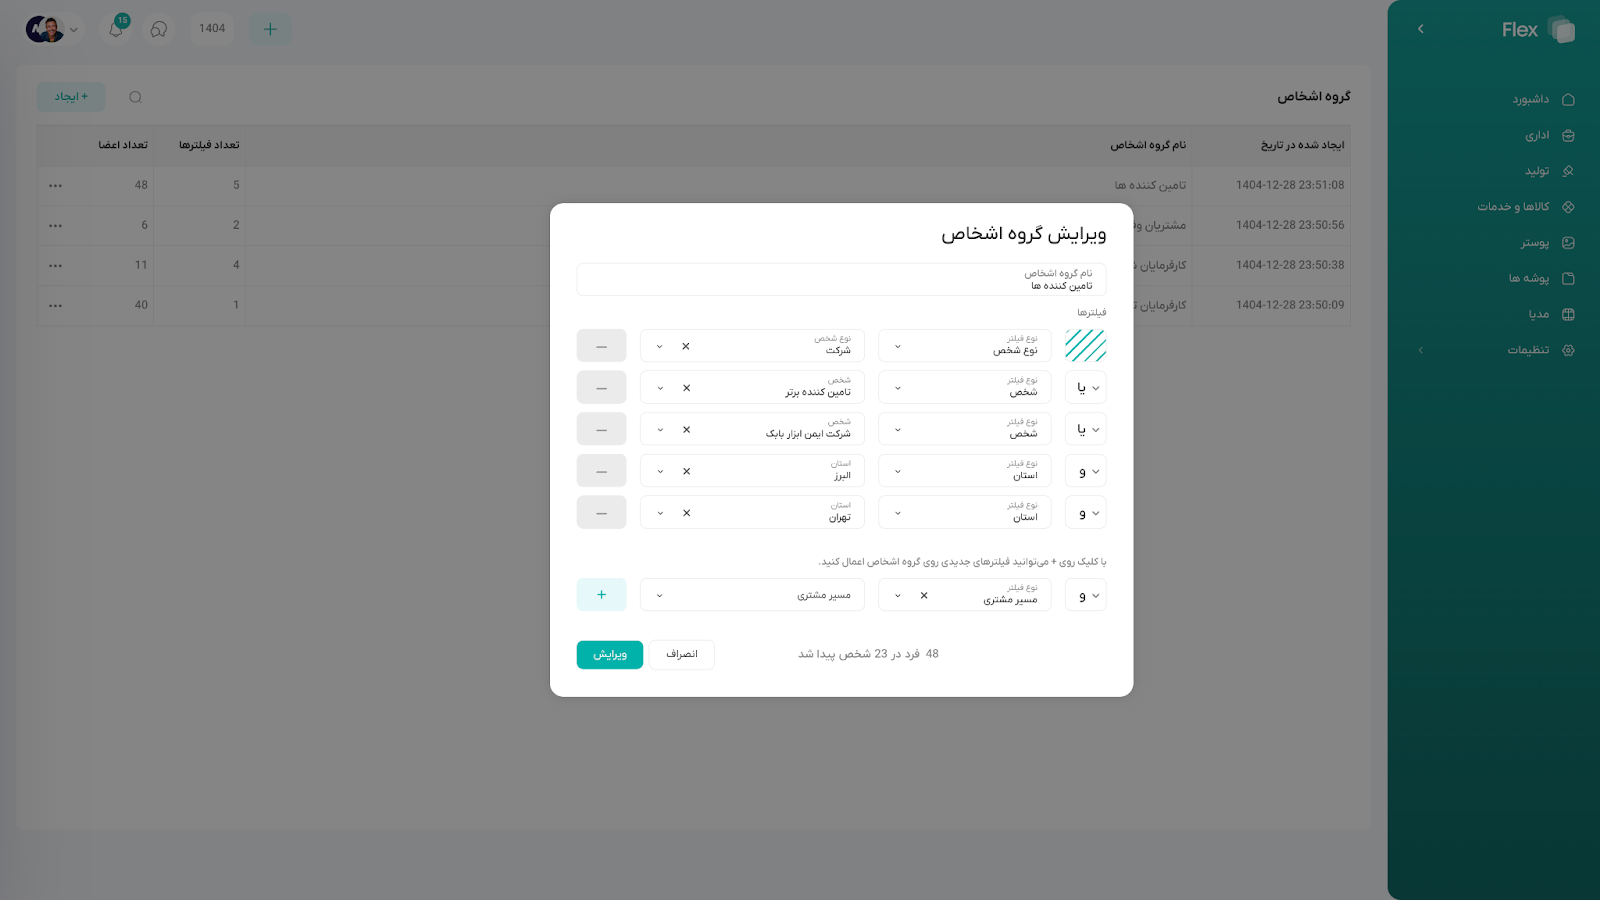Clear the شرکت value with its X icon
The height and width of the screenshot is (900, 1600).
686,346
